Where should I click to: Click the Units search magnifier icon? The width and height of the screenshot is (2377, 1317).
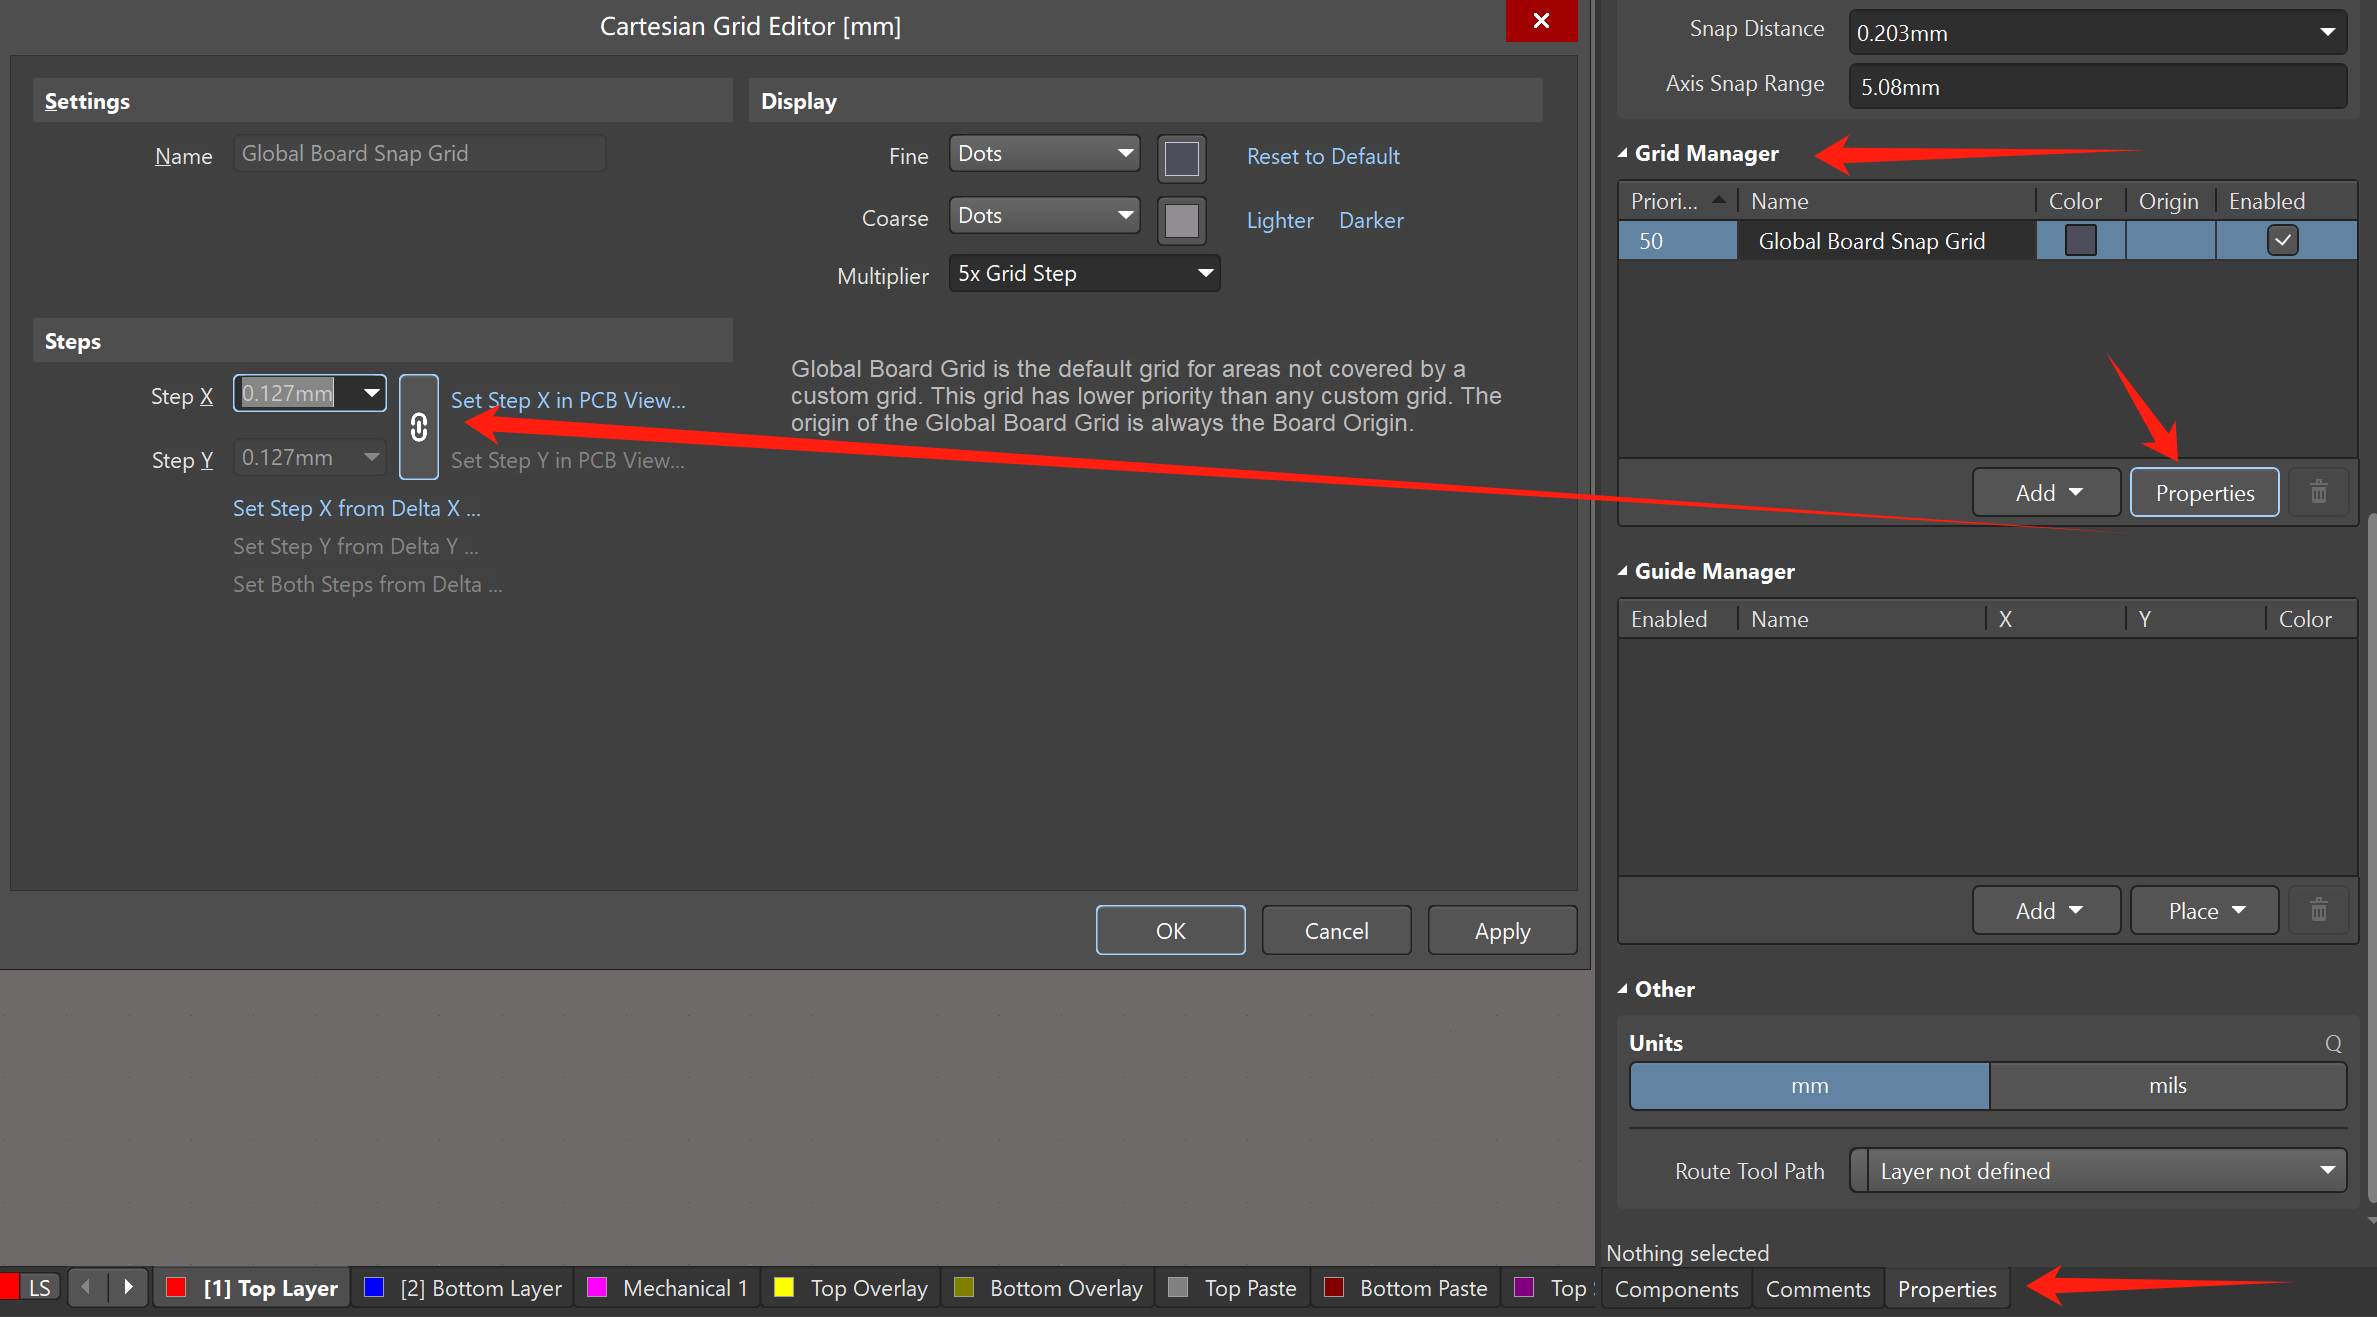2333,1043
